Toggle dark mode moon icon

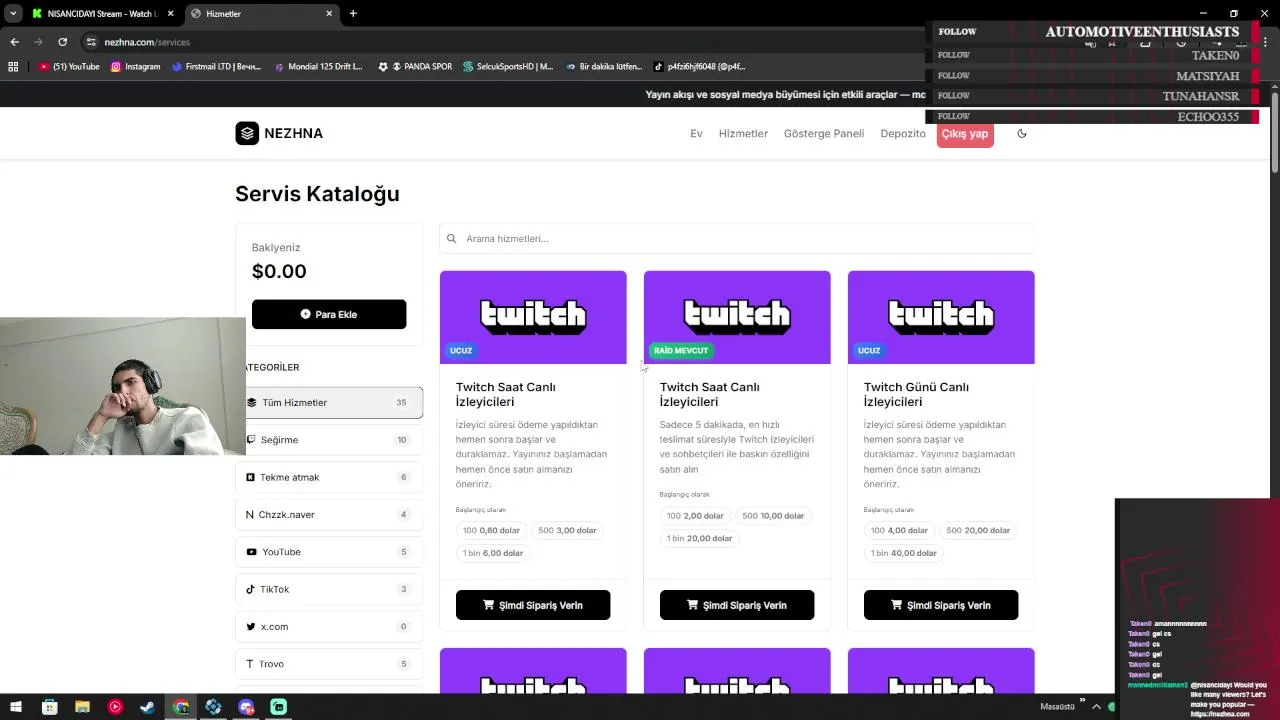point(1022,133)
